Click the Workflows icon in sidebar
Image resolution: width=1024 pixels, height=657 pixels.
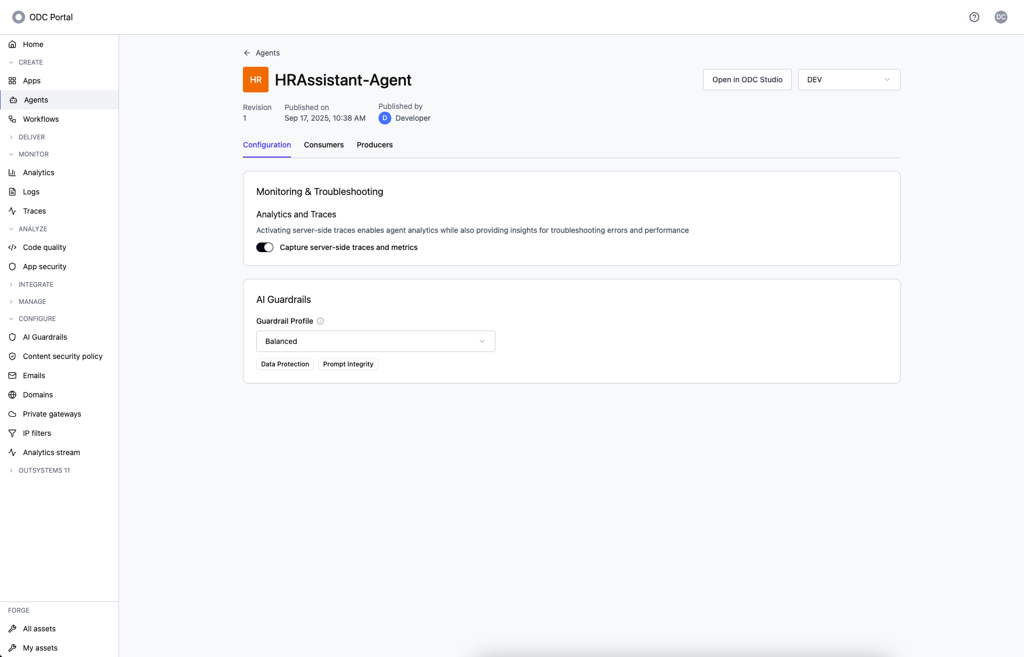click(12, 119)
